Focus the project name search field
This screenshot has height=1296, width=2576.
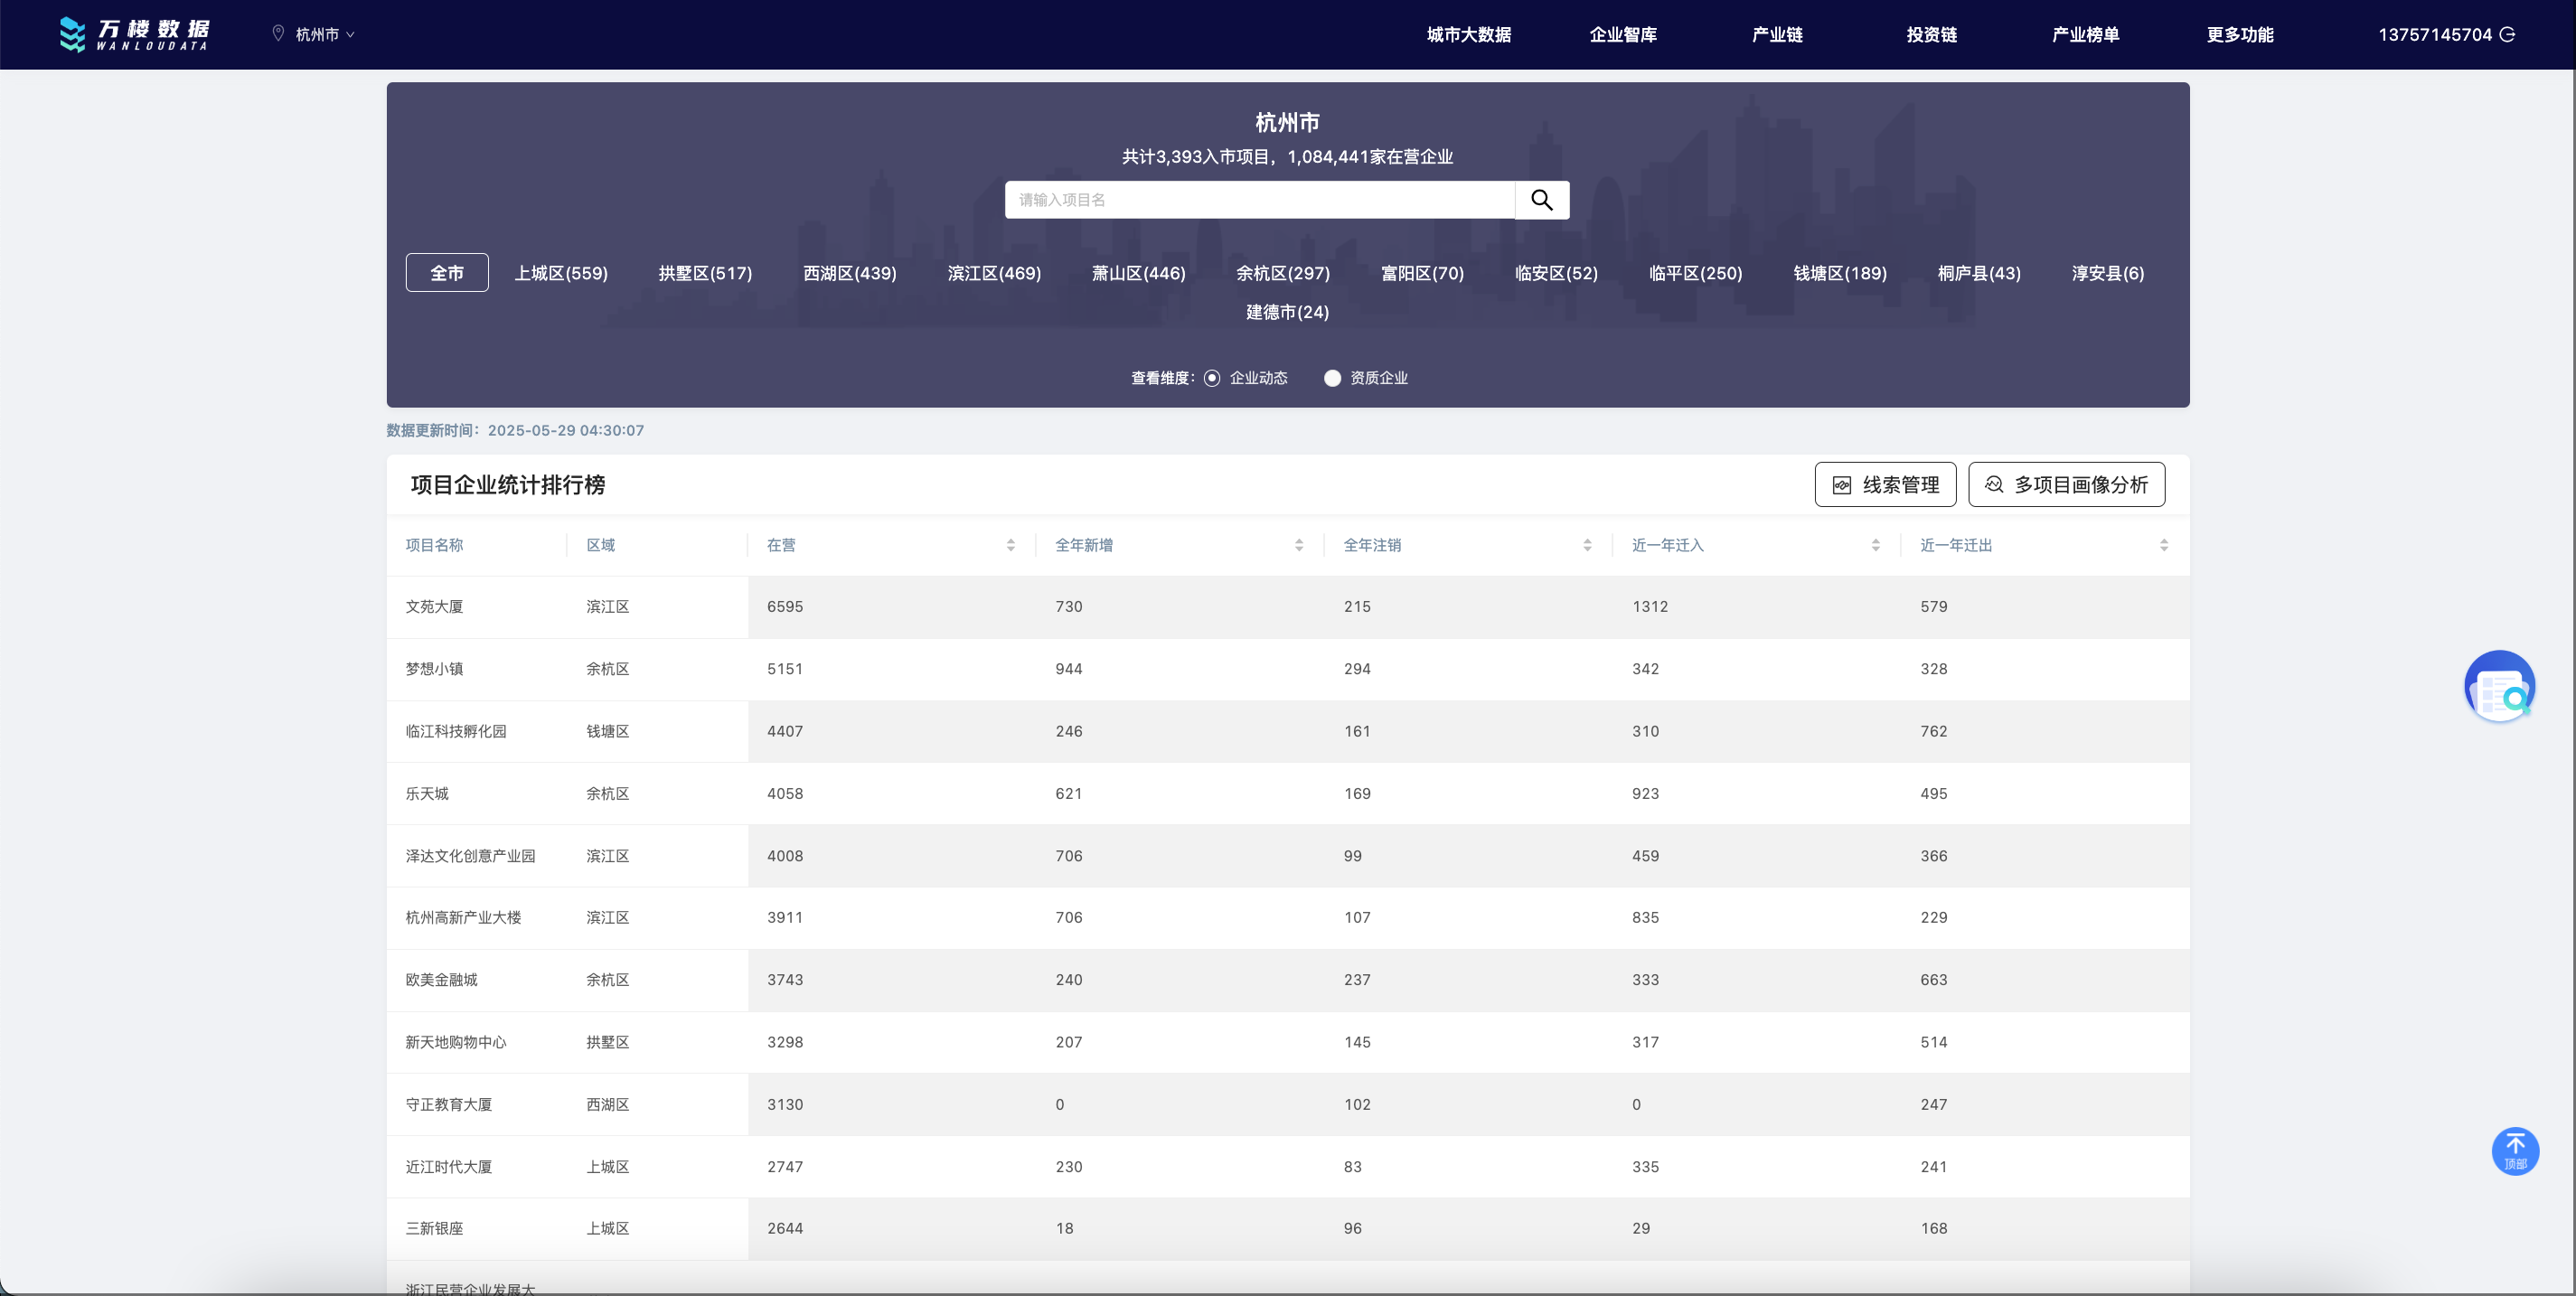[x=1258, y=200]
